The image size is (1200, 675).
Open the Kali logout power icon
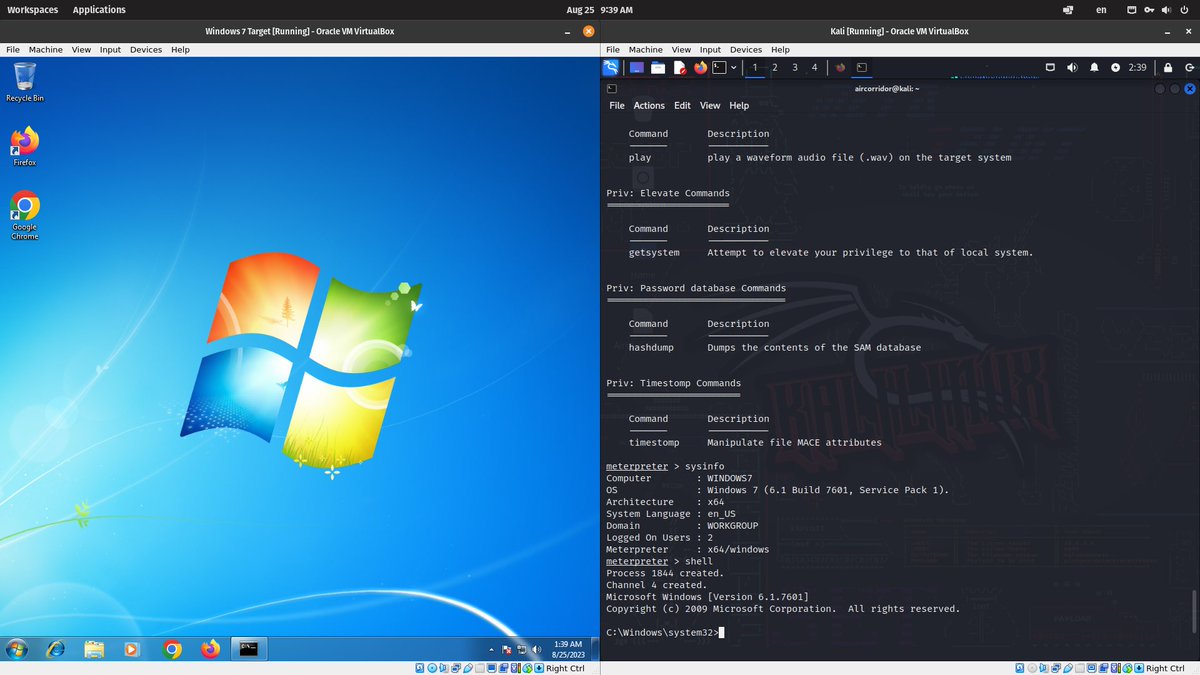[1188, 67]
